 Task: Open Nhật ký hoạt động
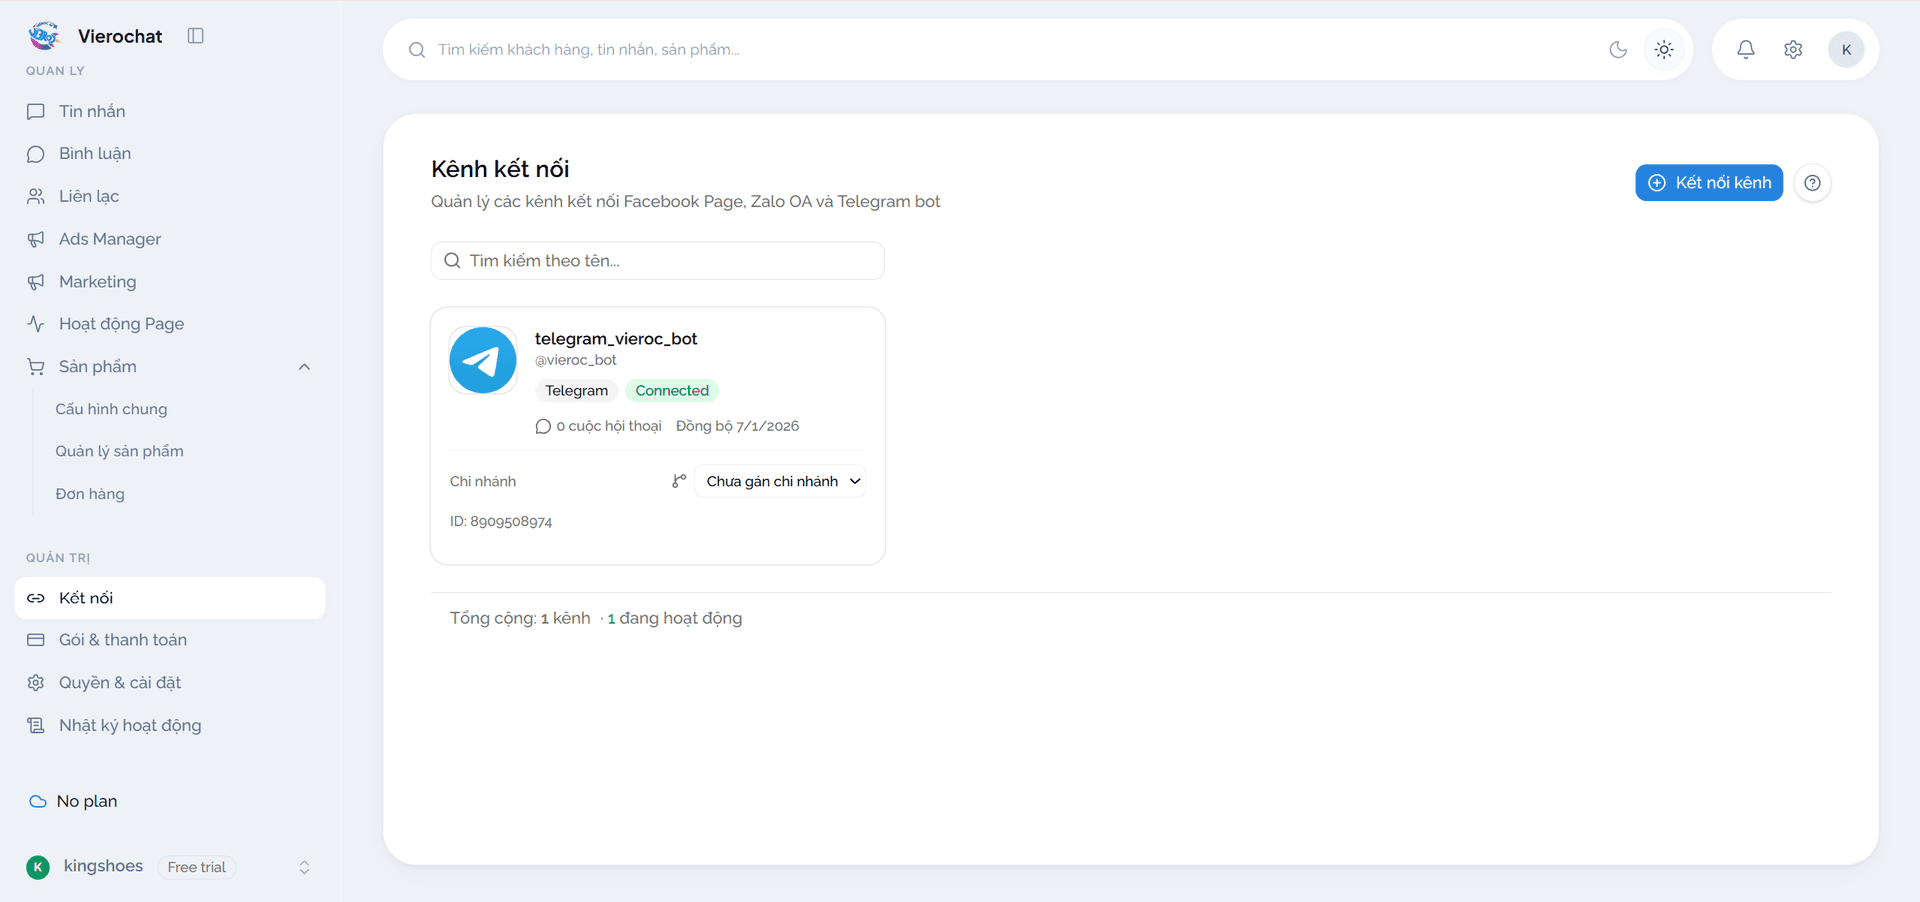(170, 726)
